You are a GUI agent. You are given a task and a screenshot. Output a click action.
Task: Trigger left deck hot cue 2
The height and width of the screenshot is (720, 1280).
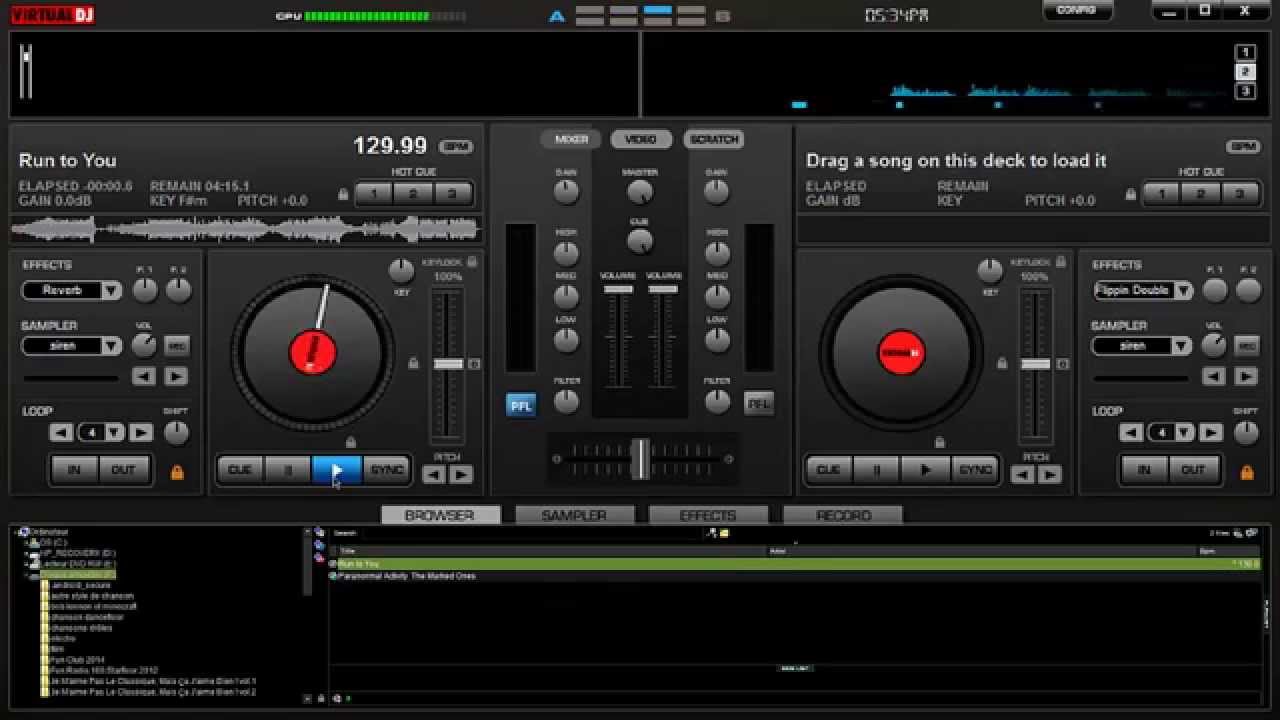coord(412,194)
